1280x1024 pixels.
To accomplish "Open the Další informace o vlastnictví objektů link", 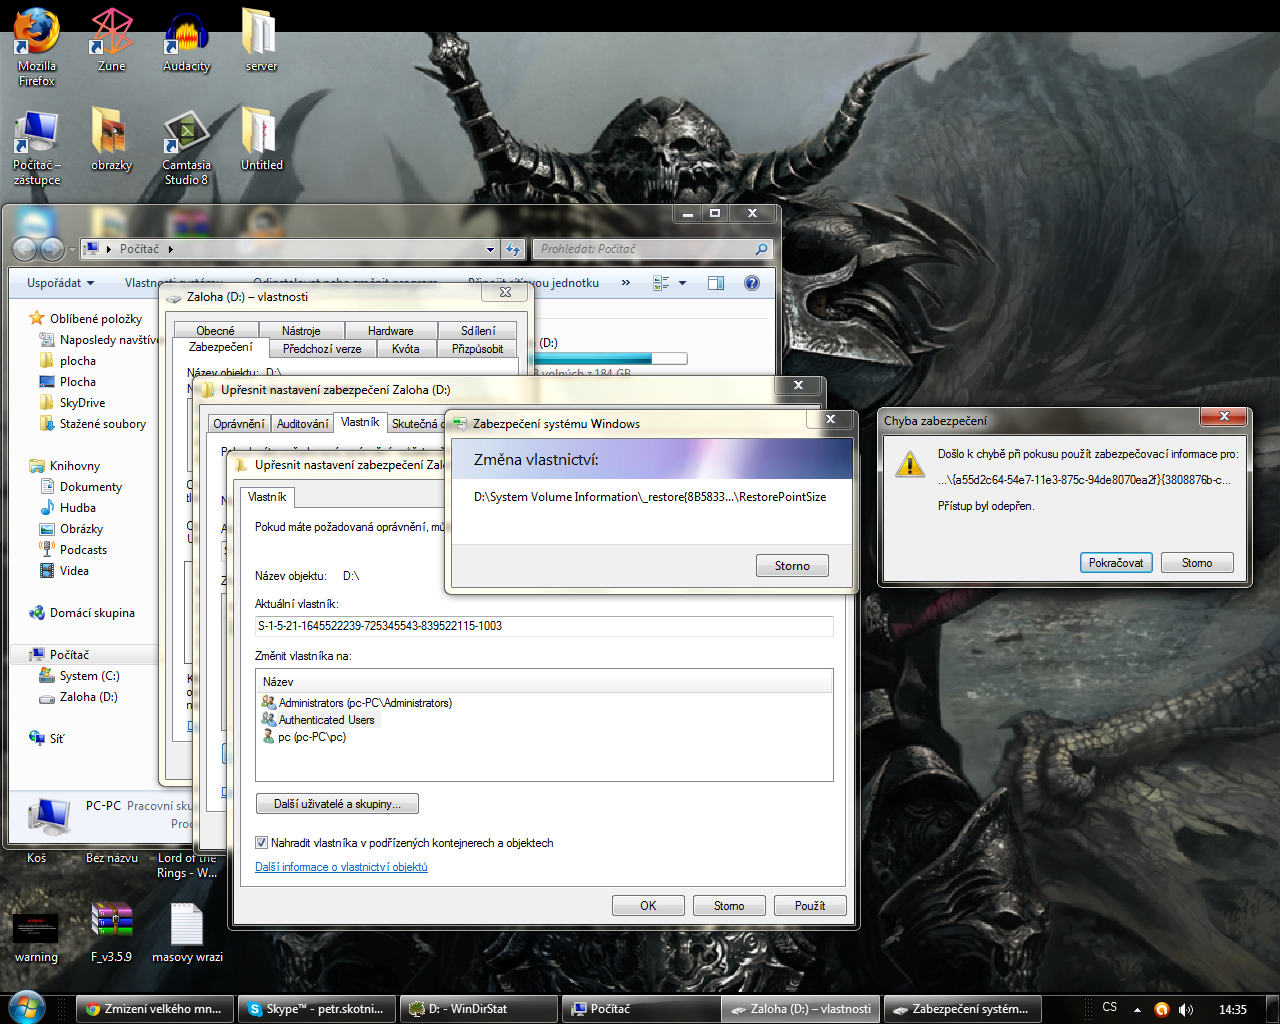I will (x=341, y=867).
